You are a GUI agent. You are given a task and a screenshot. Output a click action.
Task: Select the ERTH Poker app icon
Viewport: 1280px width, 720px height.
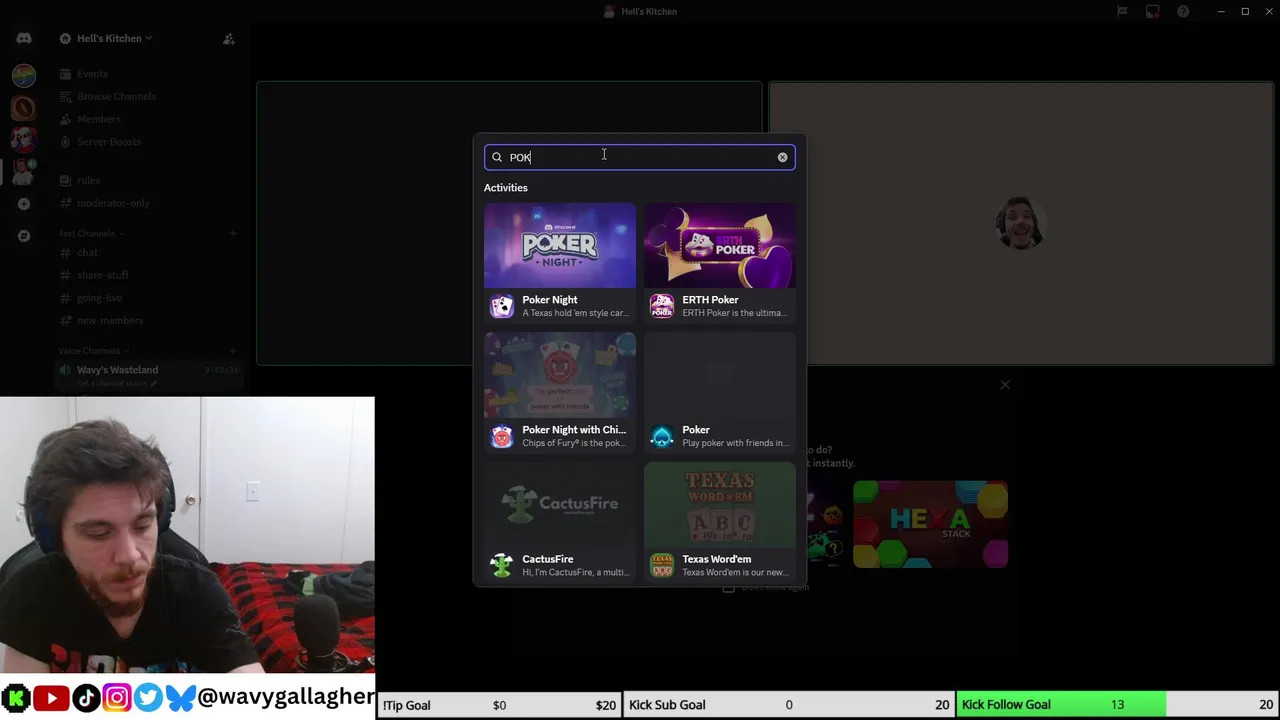pyautogui.click(x=662, y=306)
